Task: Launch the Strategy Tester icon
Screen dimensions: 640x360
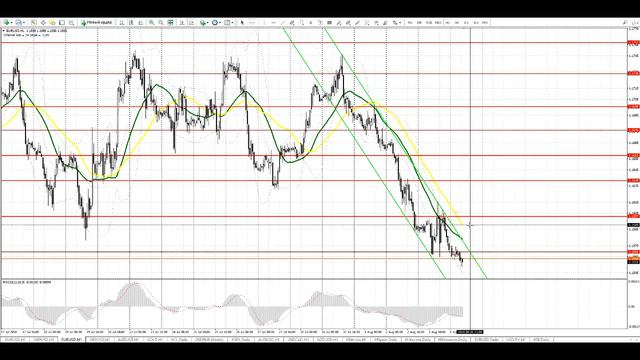Action: coord(71,22)
